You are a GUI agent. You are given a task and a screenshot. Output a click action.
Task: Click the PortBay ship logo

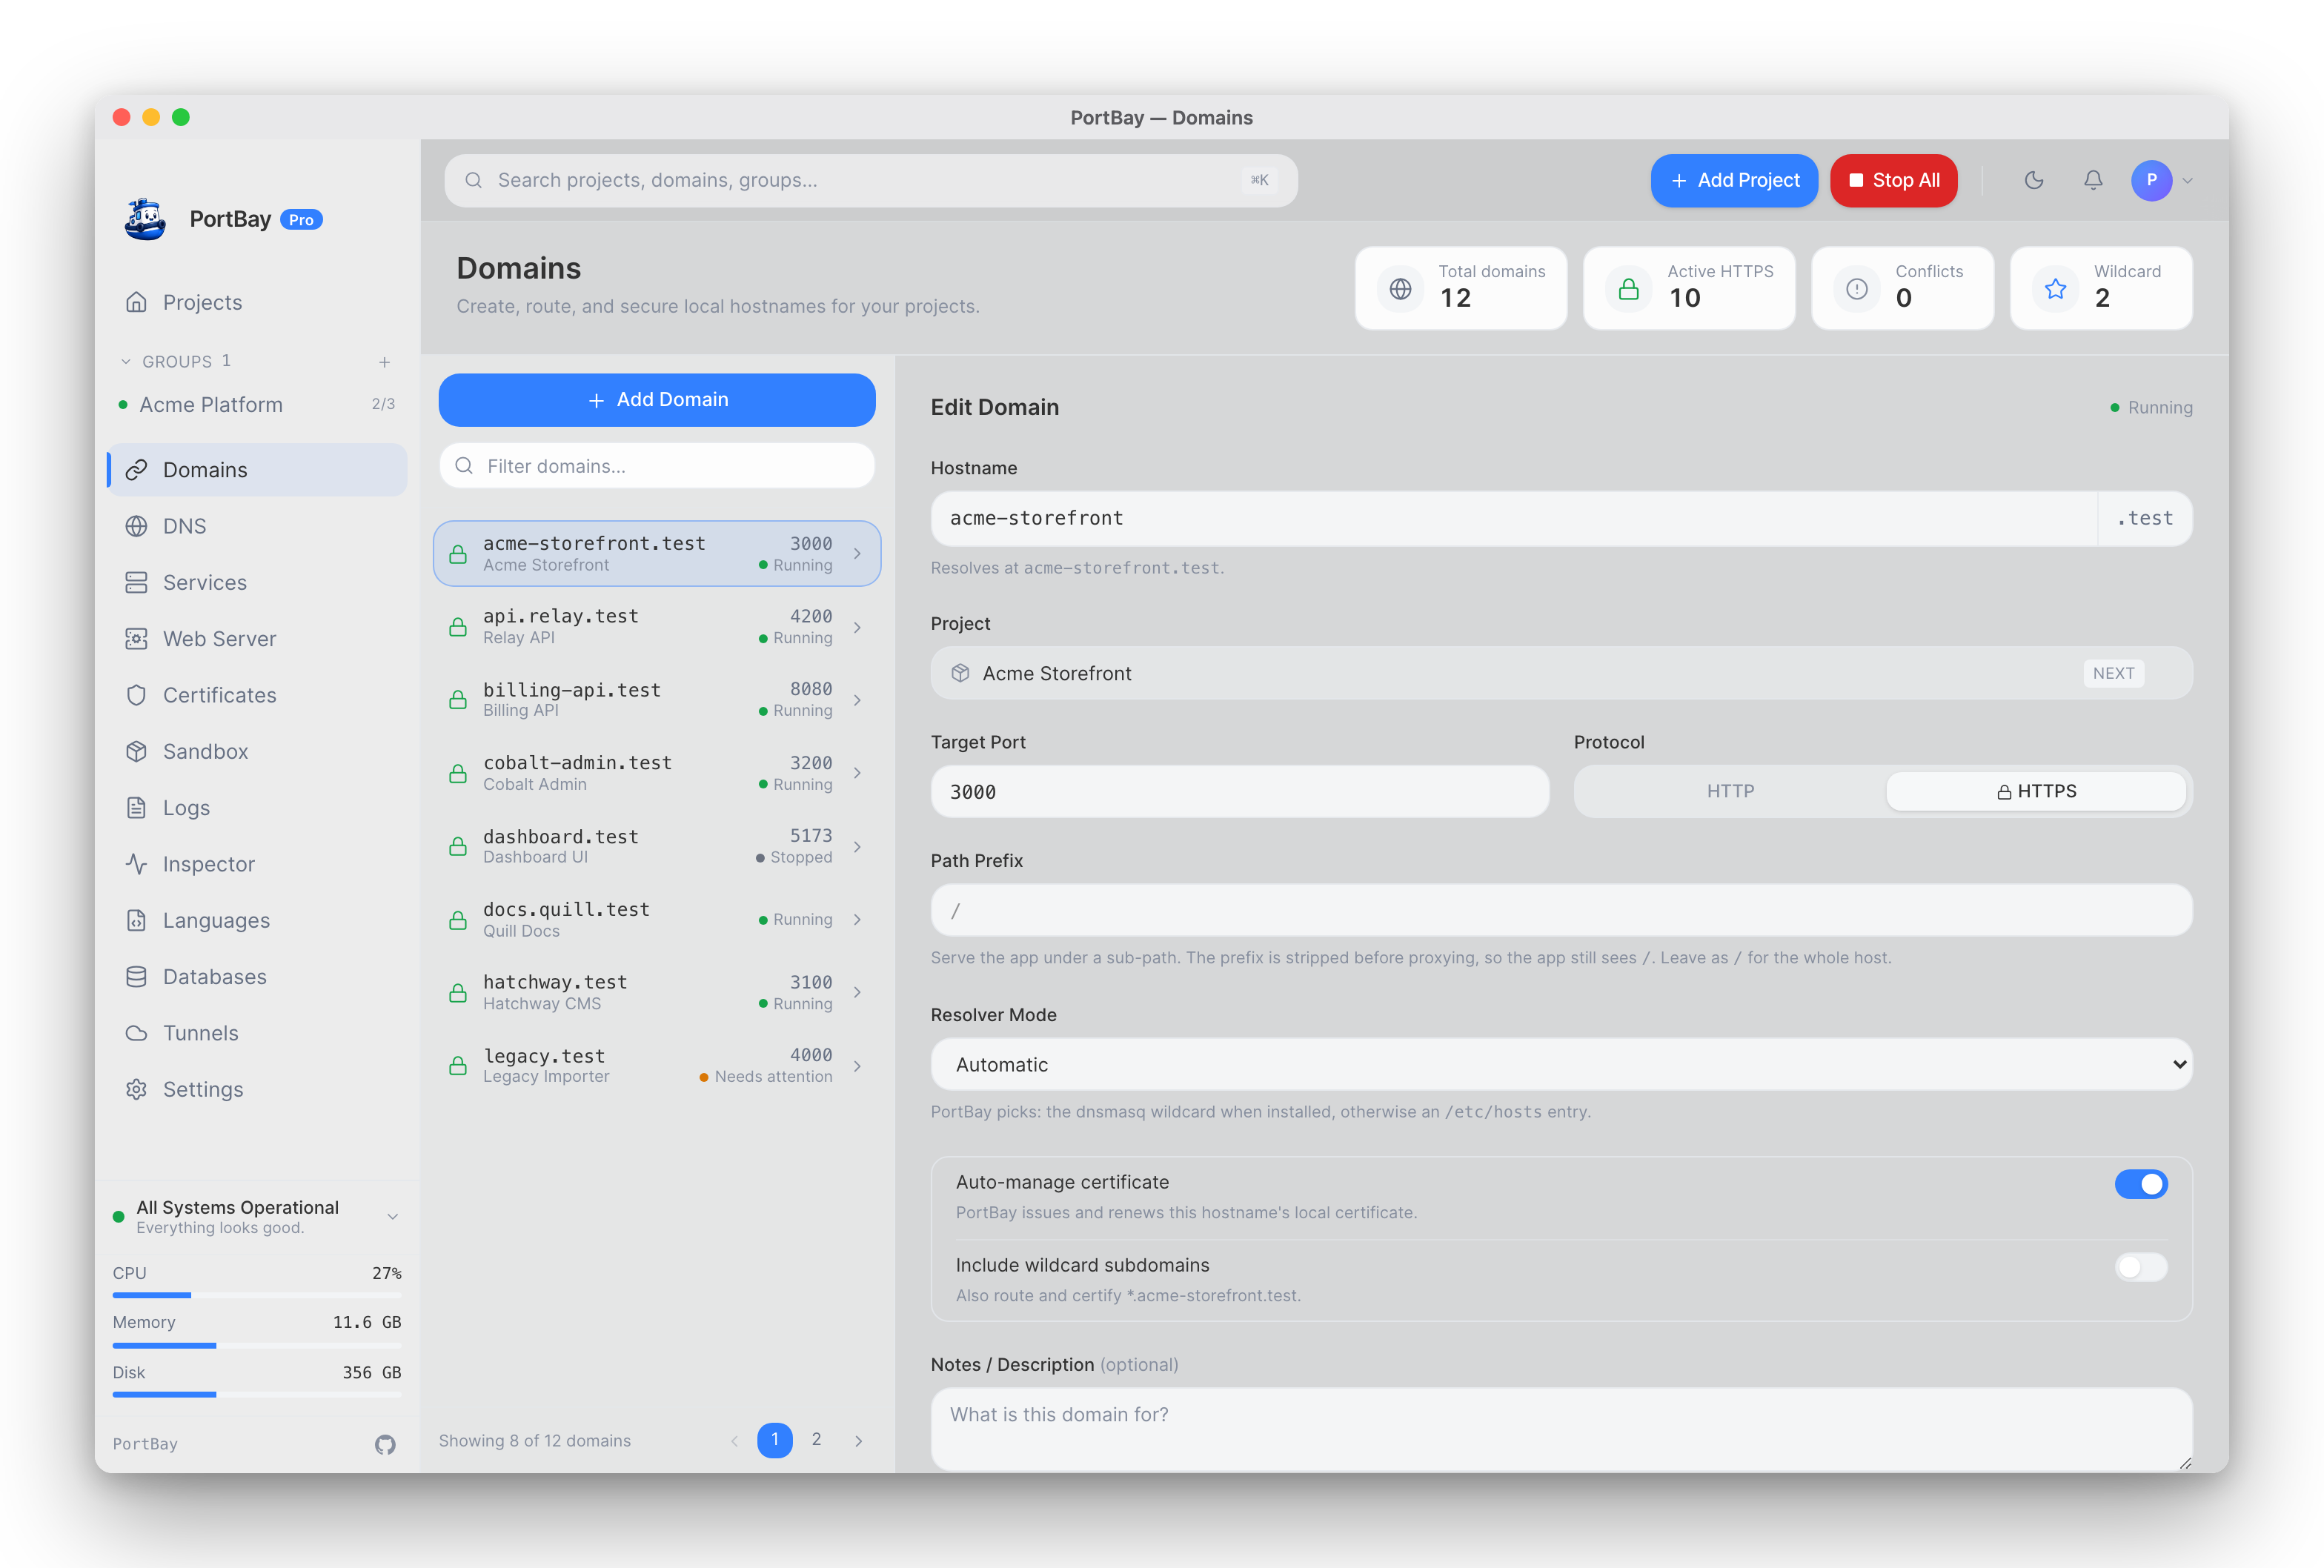[x=146, y=219]
